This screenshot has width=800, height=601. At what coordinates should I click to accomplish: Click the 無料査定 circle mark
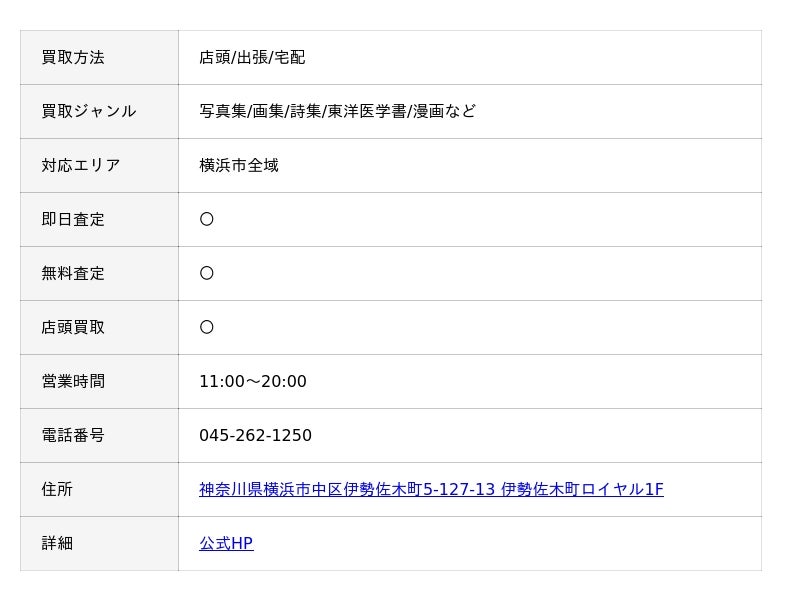click(207, 273)
